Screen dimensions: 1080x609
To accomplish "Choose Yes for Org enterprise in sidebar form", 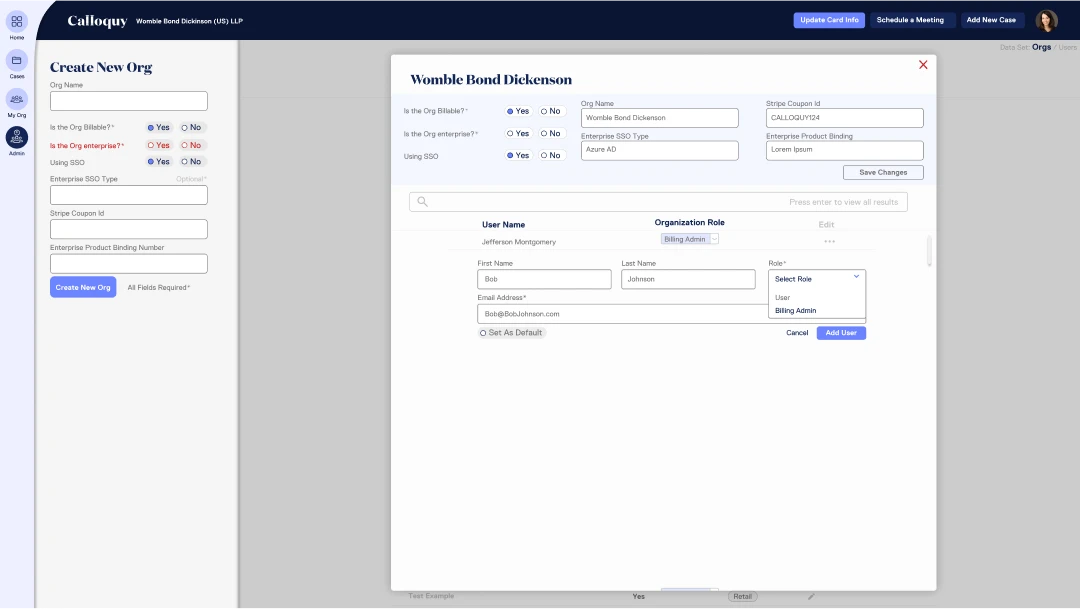I will pyautogui.click(x=158, y=145).
